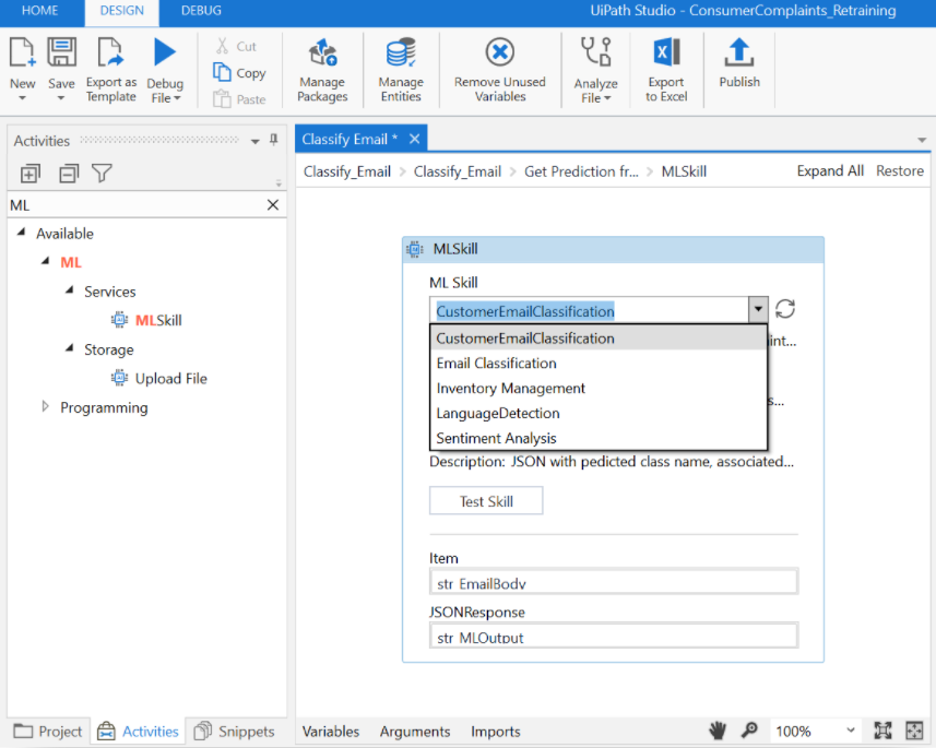
Task: Switch to the DESIGN ribbon tab
Action: point(122,11)
